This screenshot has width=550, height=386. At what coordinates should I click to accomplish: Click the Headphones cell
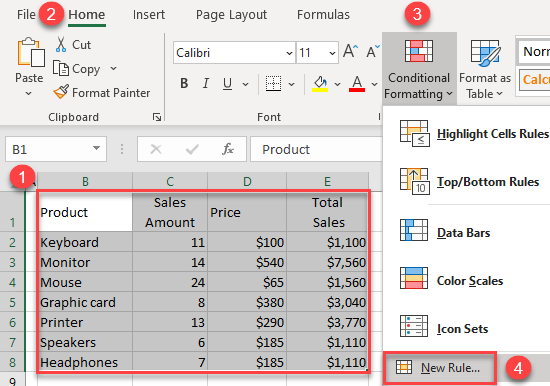pos(85,362)
